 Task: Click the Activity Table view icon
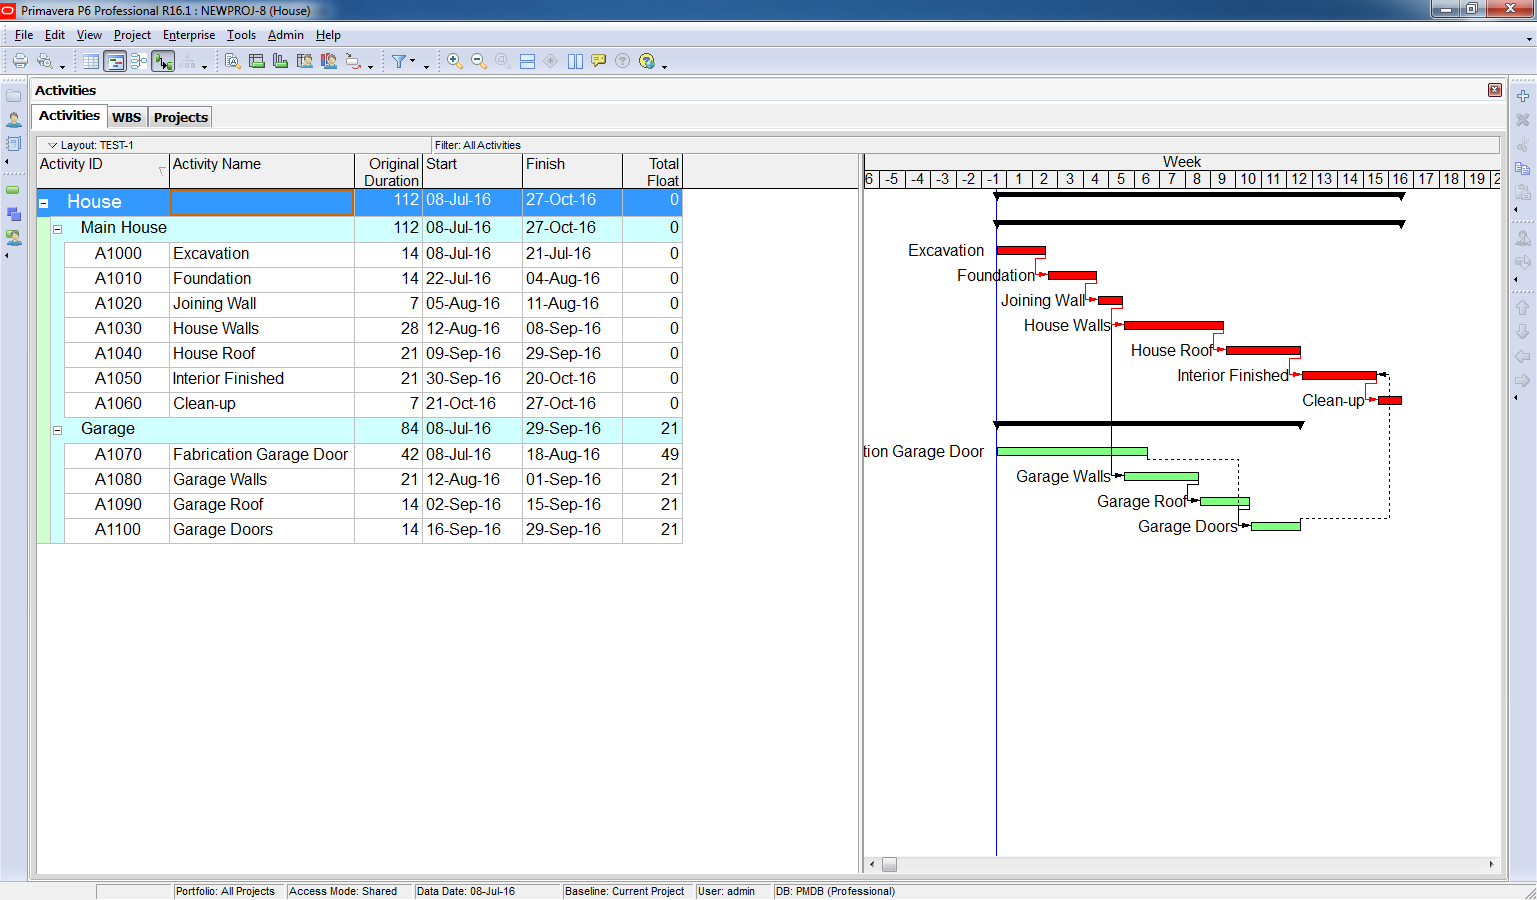tap(91, 61)
